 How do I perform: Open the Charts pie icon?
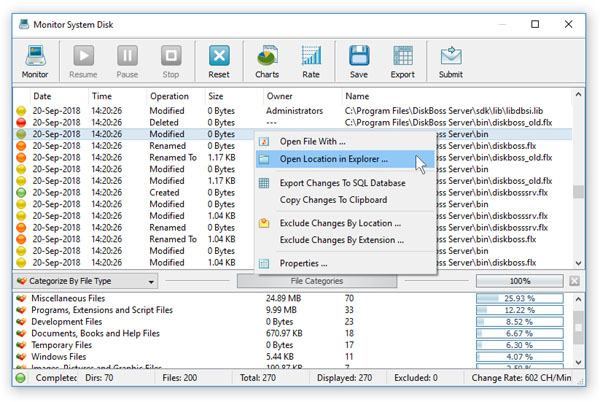click(x=267, y=61)
